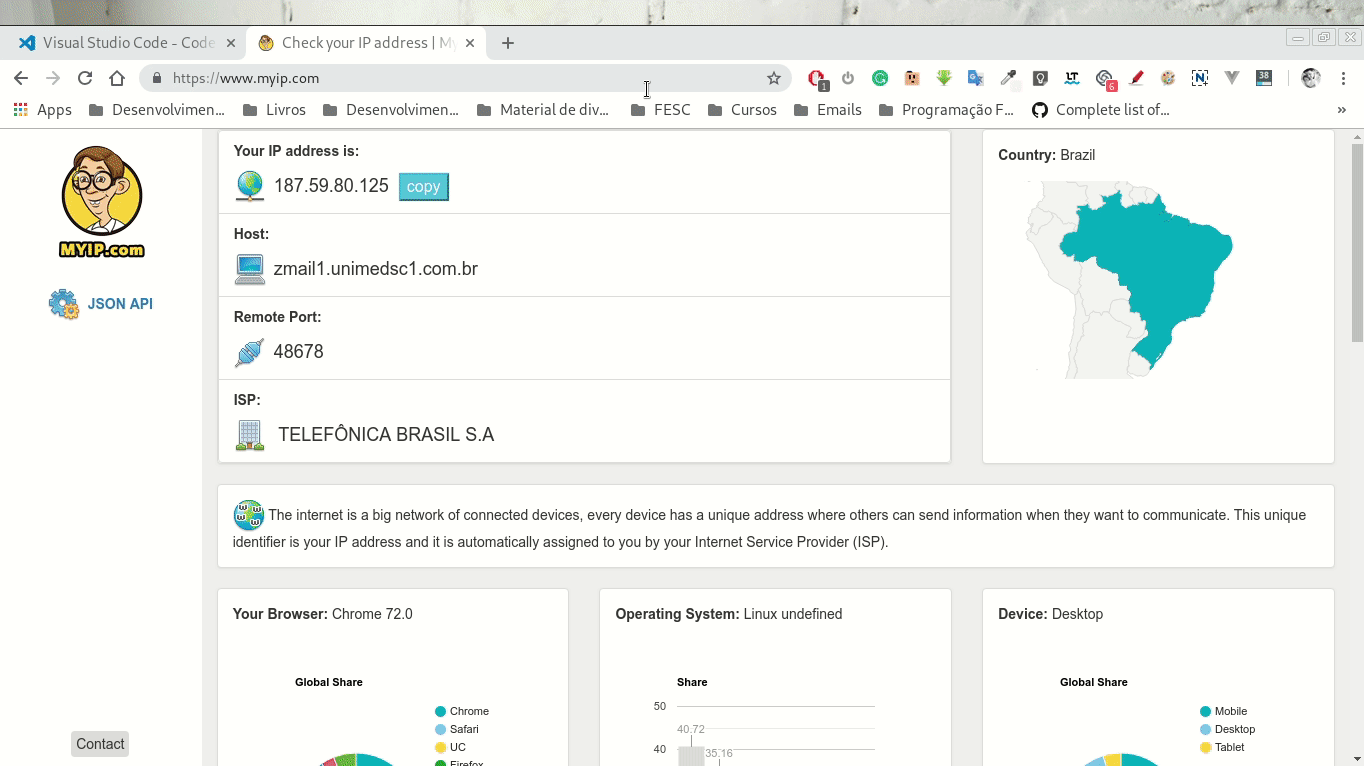
Task: Click the ISP name TELEFÔNICA BRASIL S.A
Action: click(386, 435)
